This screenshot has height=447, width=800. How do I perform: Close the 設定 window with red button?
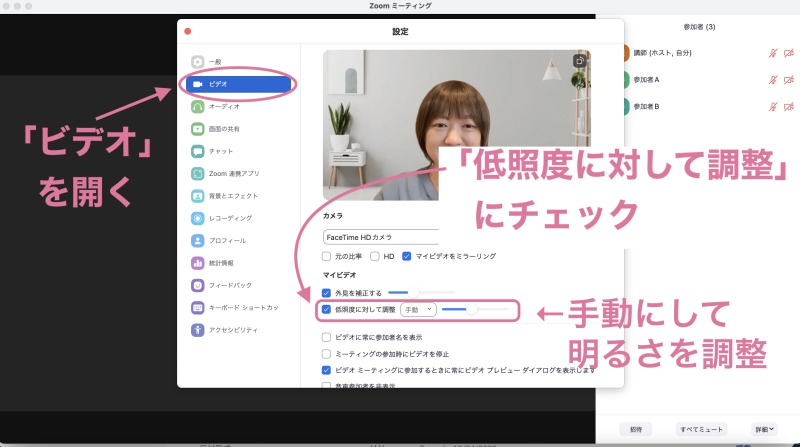click(188, 32)
